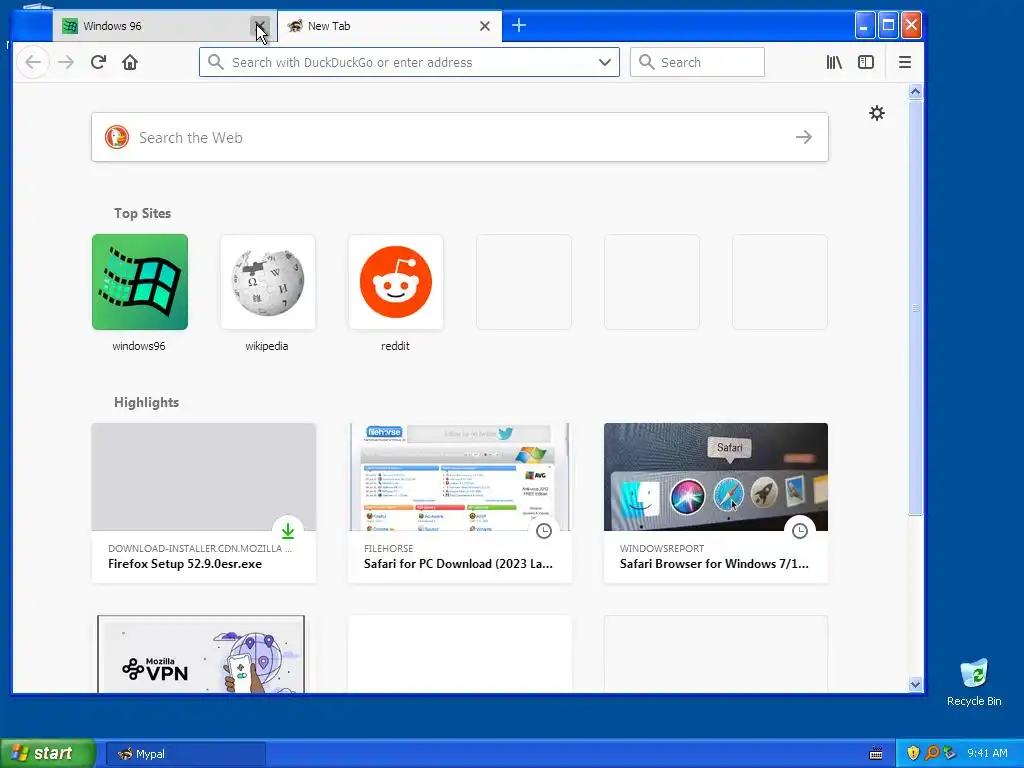This screenshot has width=1024, height=768.
Task: Open the Recycle Bin desktop icon
Action: click(x=974, y=682)
